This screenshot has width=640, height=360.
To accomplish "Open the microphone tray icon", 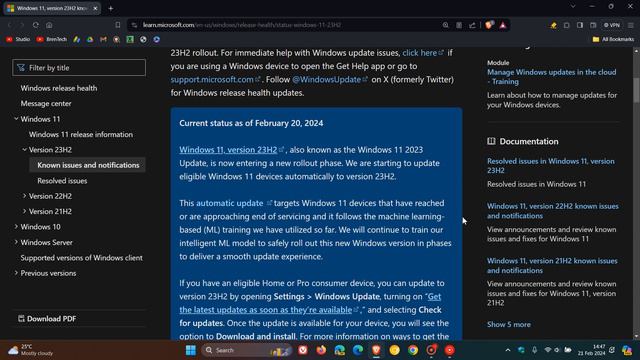I will (x=534, y=350).
